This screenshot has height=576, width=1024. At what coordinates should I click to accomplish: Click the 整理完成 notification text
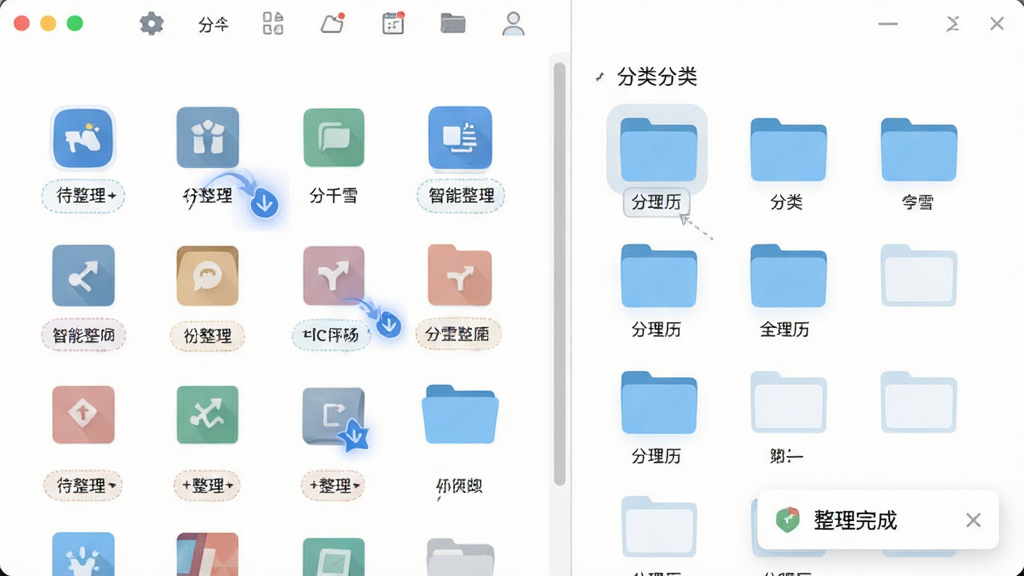(855, 520)
